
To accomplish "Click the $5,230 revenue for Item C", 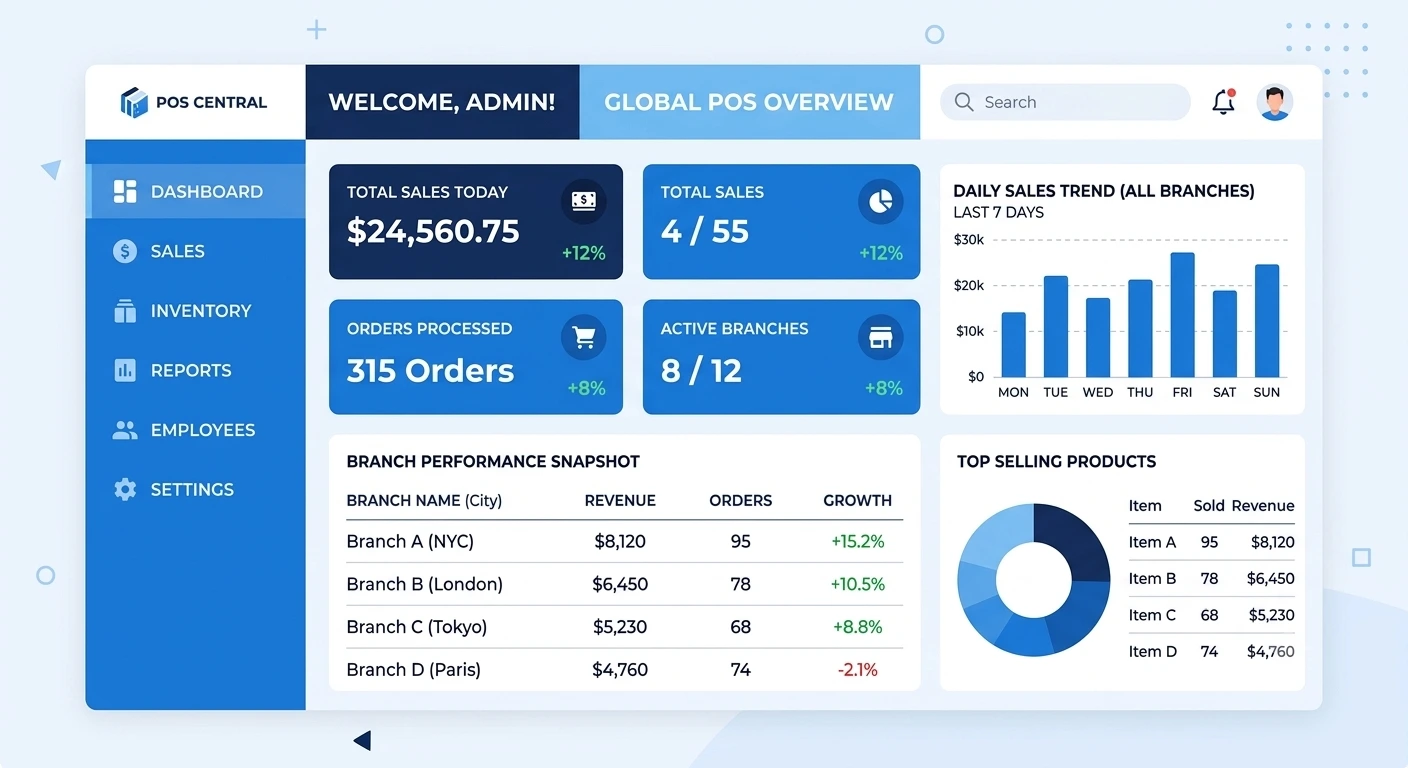I will pyautogui.click(x=1271, y=615).
